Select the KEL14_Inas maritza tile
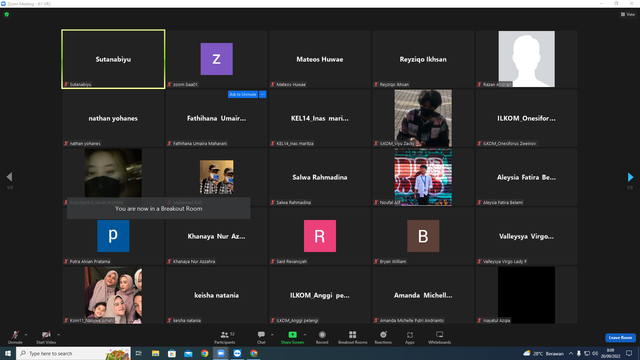 (x=320, y=118)
